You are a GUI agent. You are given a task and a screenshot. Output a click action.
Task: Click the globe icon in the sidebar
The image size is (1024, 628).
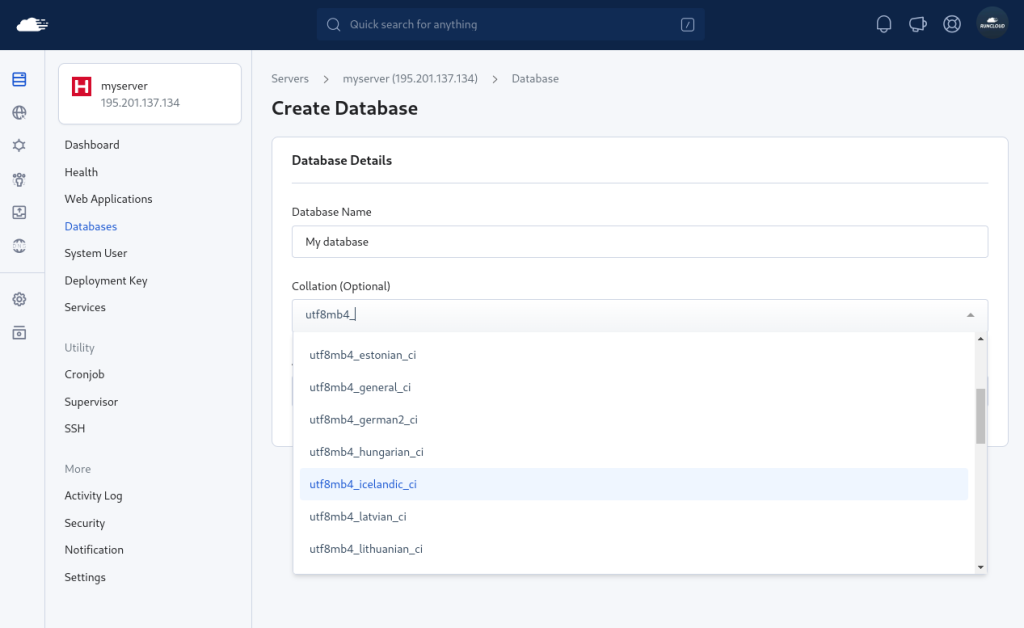click(x=18, y=112)
